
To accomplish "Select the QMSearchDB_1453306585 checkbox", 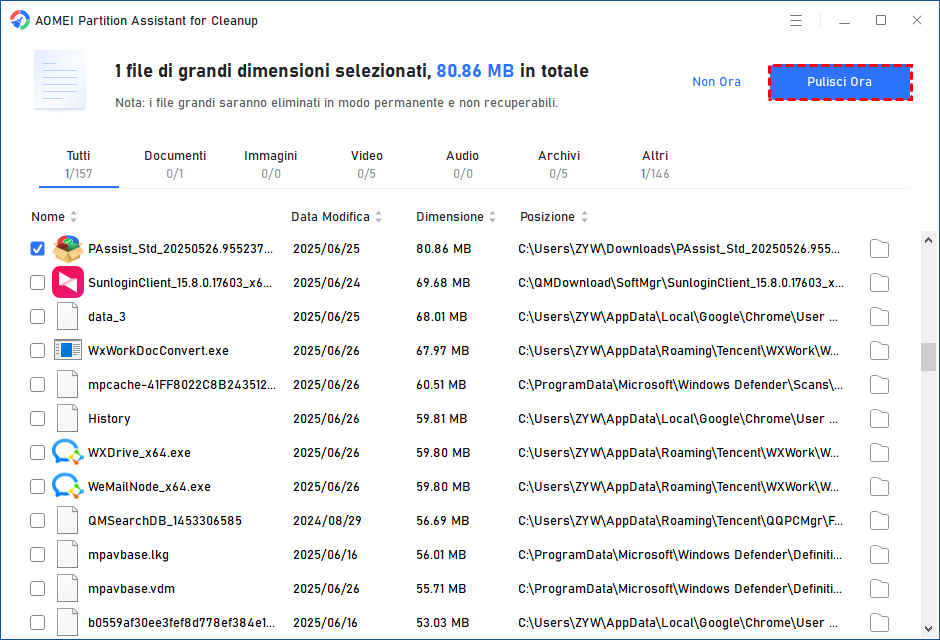I will tap(37, 521).
